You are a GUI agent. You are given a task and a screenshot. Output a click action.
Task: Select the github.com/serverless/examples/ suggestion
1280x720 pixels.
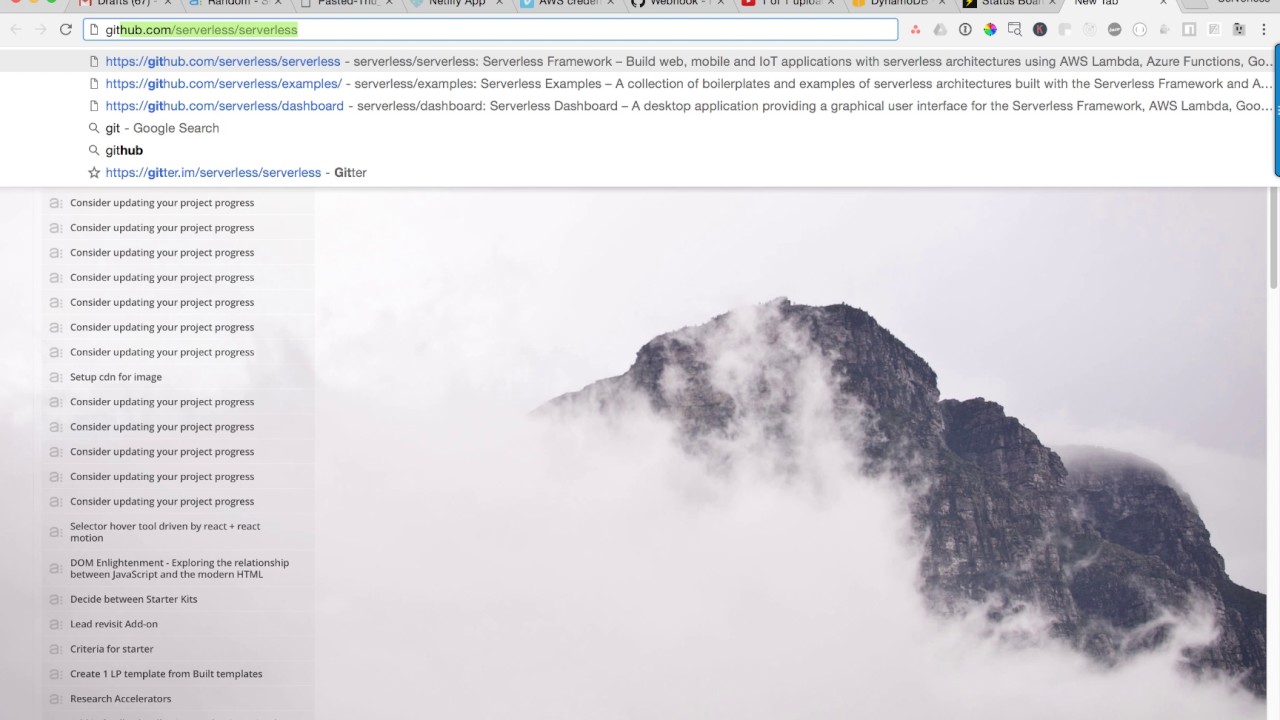(638, 83)
